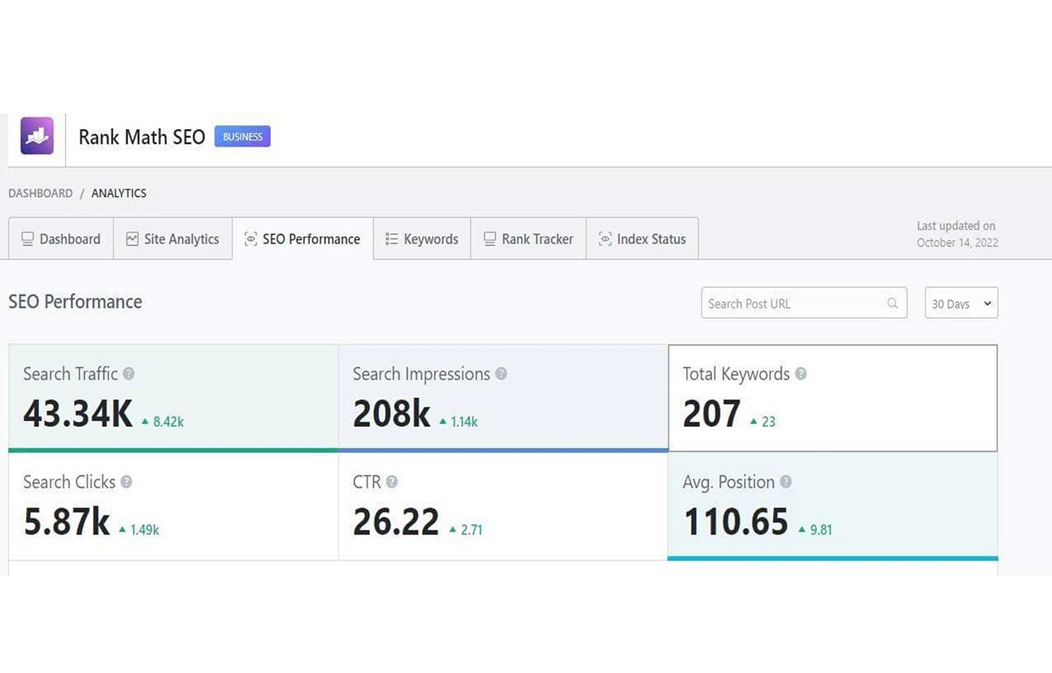The height and width of the screenshot is (673, 1052).
Task: Open the 30 Days date range dropdown
Action: click(961, 304)
